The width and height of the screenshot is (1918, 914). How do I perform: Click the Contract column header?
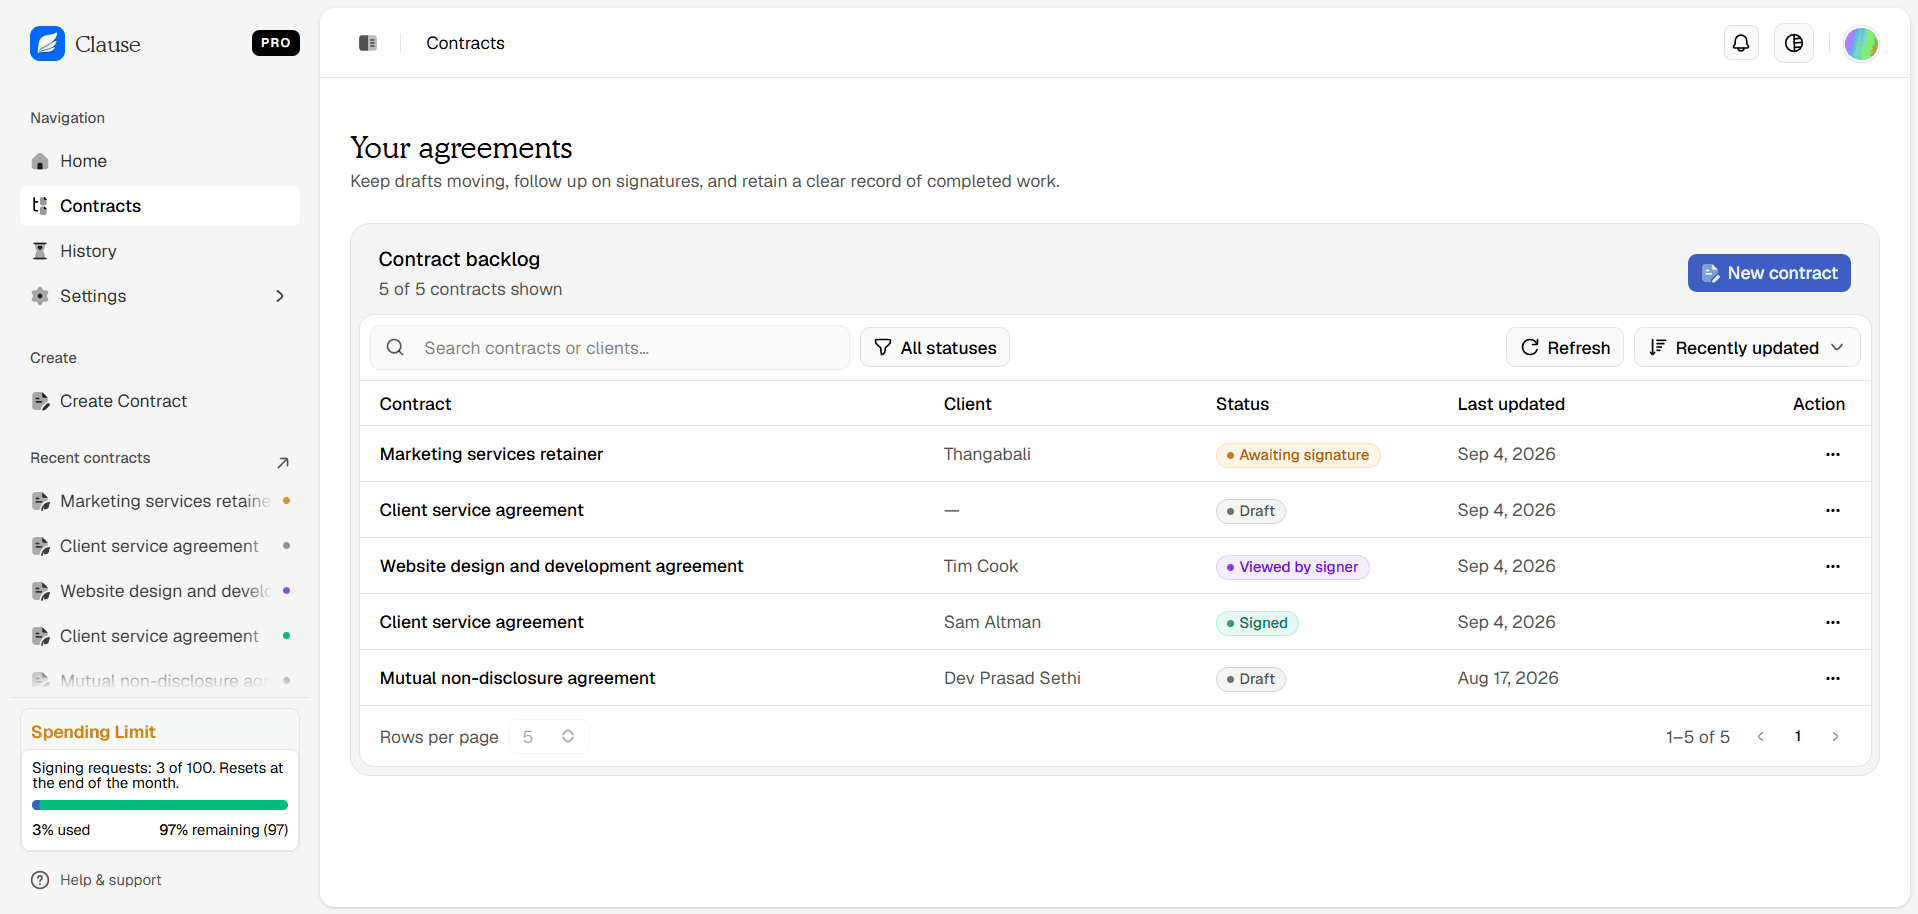coord(415,404)
